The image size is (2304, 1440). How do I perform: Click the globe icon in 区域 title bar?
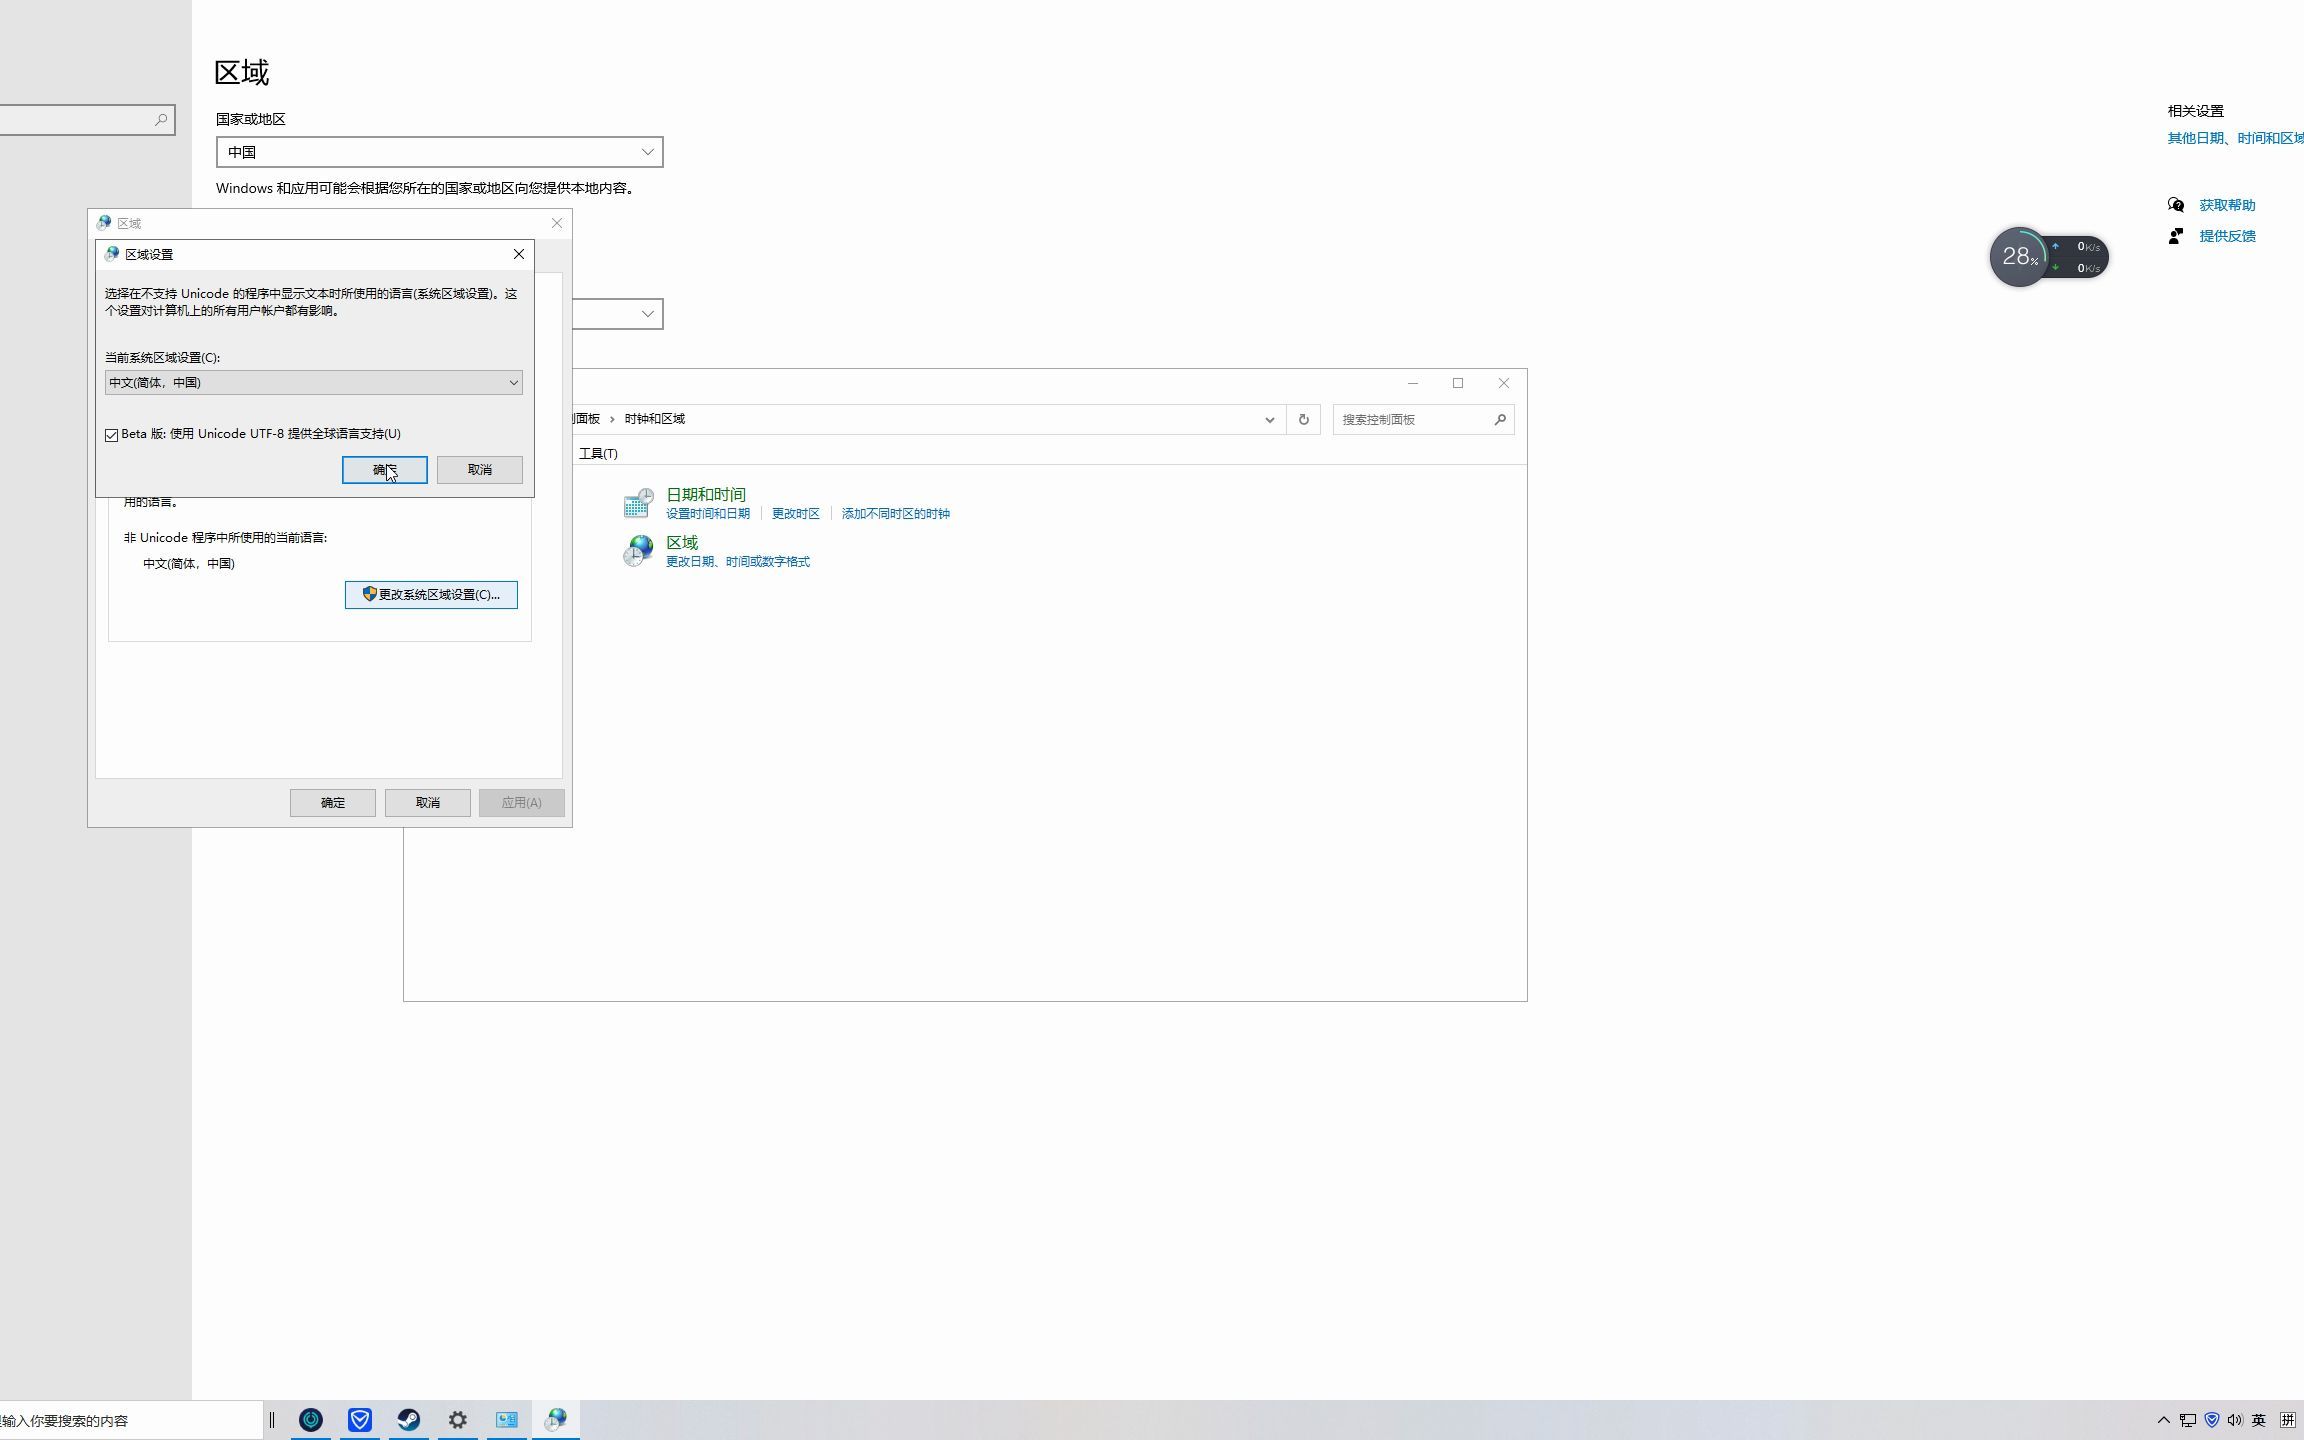pos(103,223)
